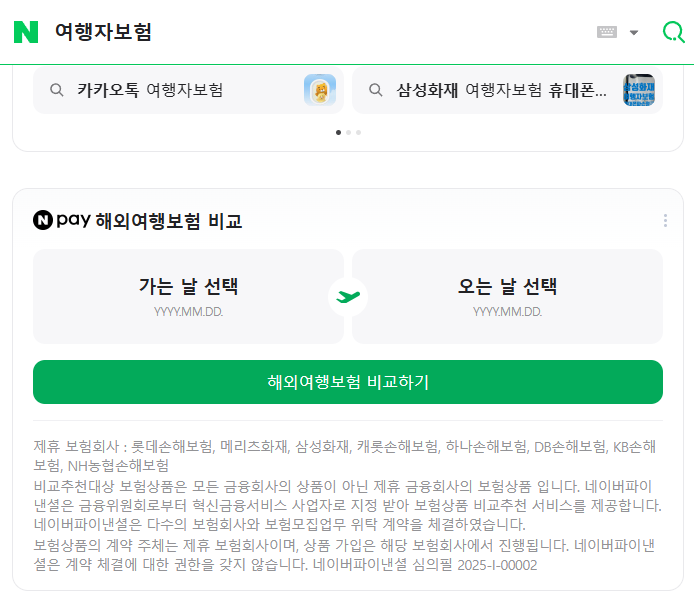694x616 pixels.
Task: Click the 해외여행보험 비교 card title
Action: pyautogui.click(x=169, y=221)
